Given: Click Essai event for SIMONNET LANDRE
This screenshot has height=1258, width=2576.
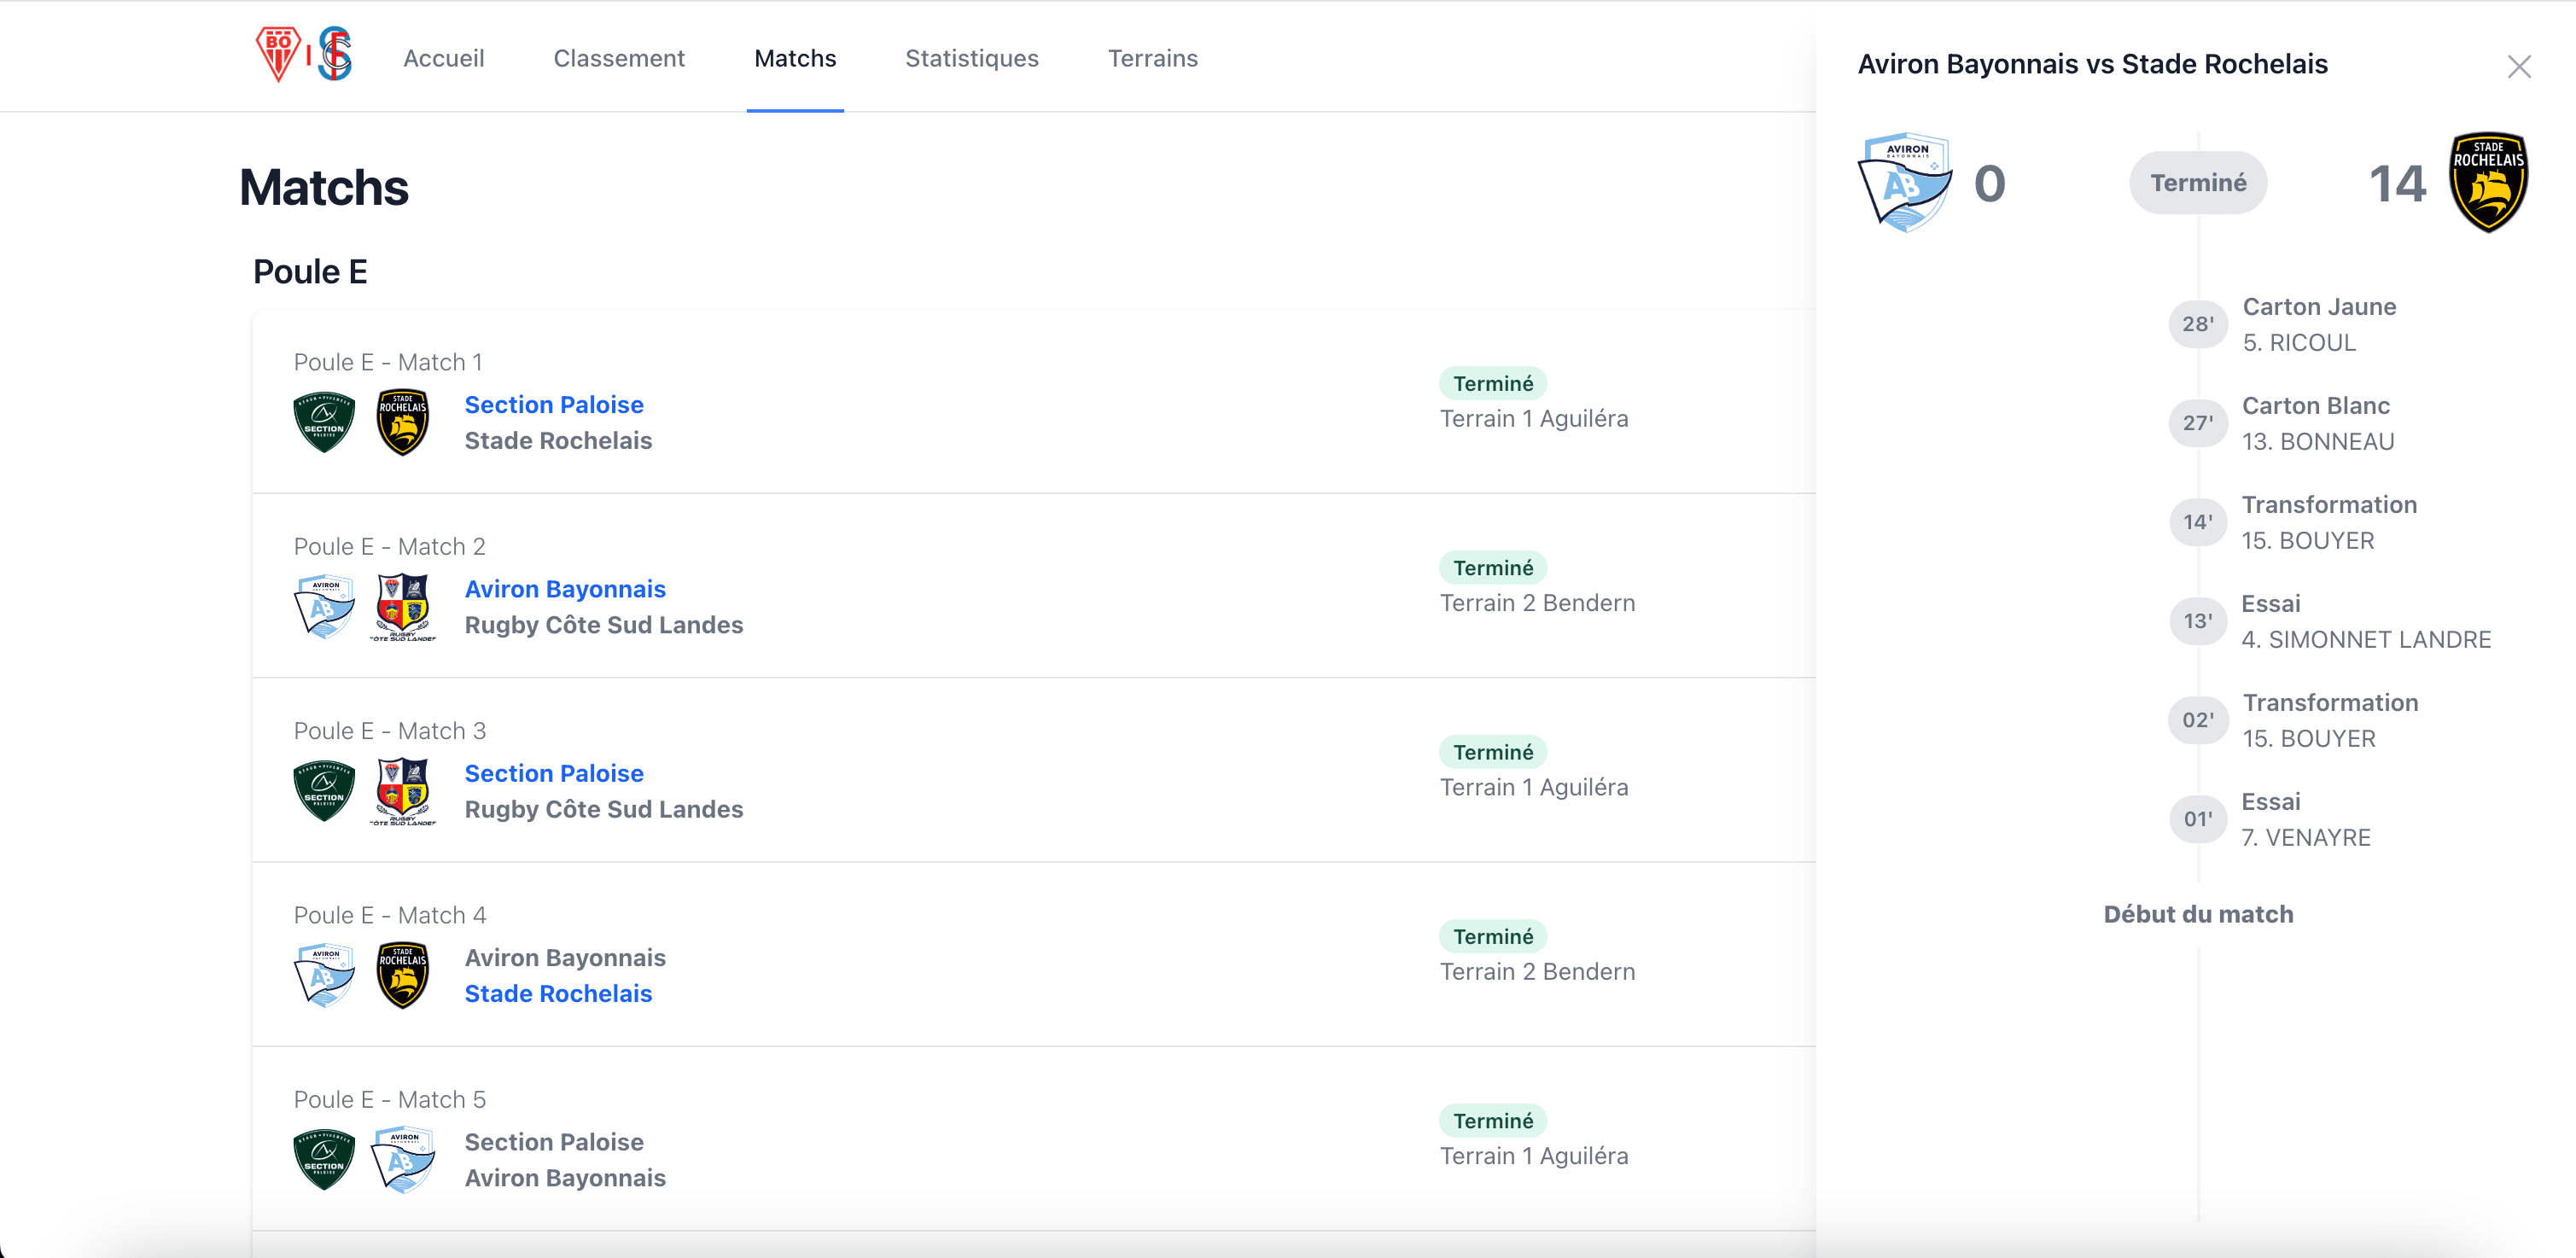Looking at the screenshot, I should (2366, 621).
